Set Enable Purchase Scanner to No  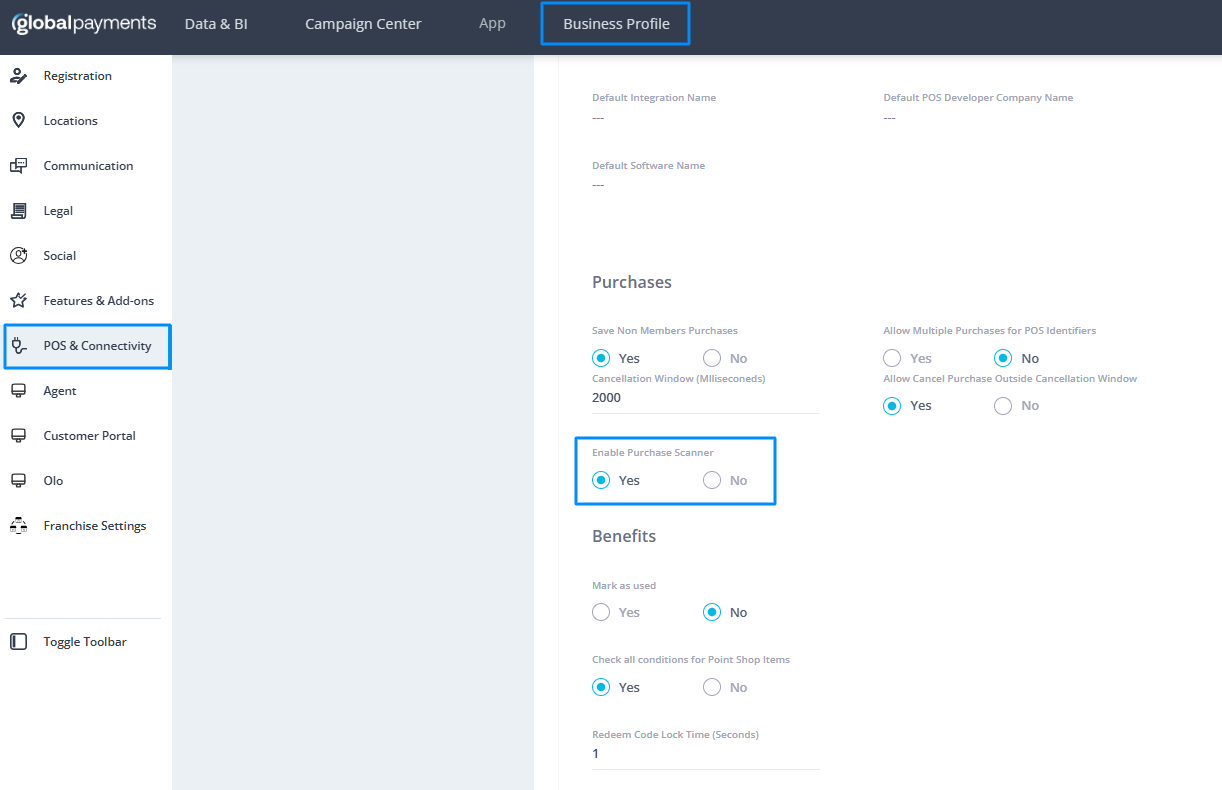click(712, 481)
